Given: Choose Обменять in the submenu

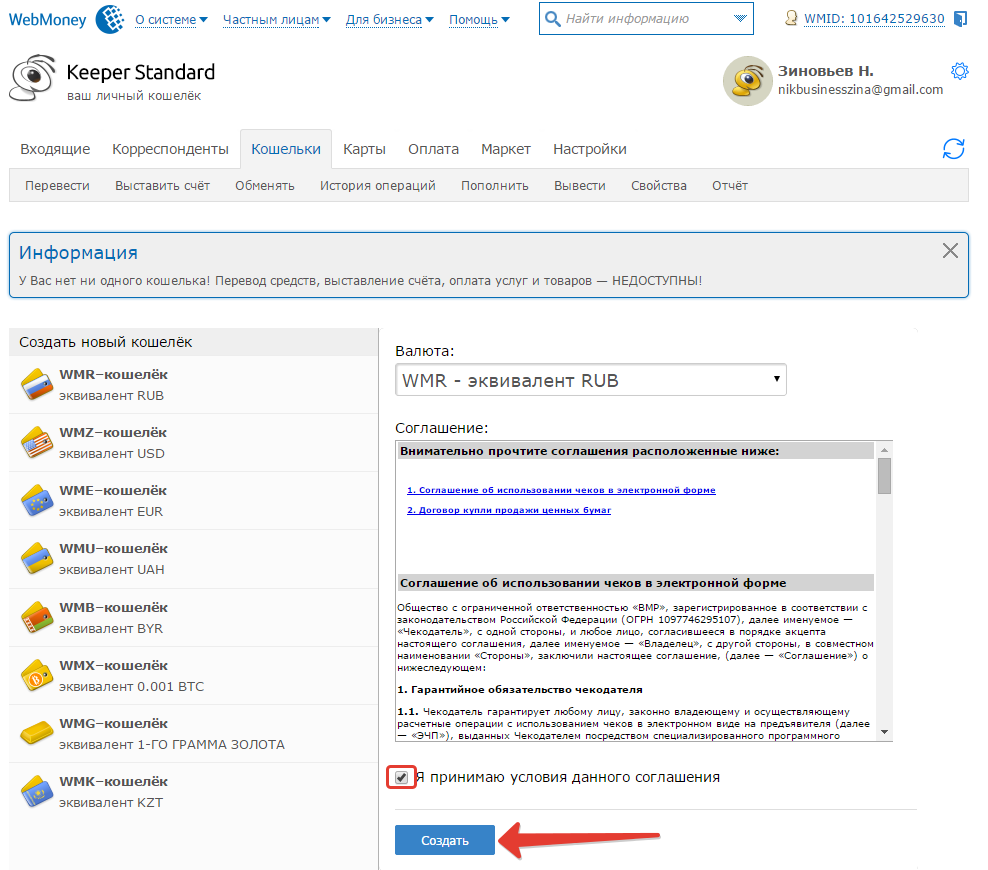Looking at the screenshot, I should click(265, 186).
